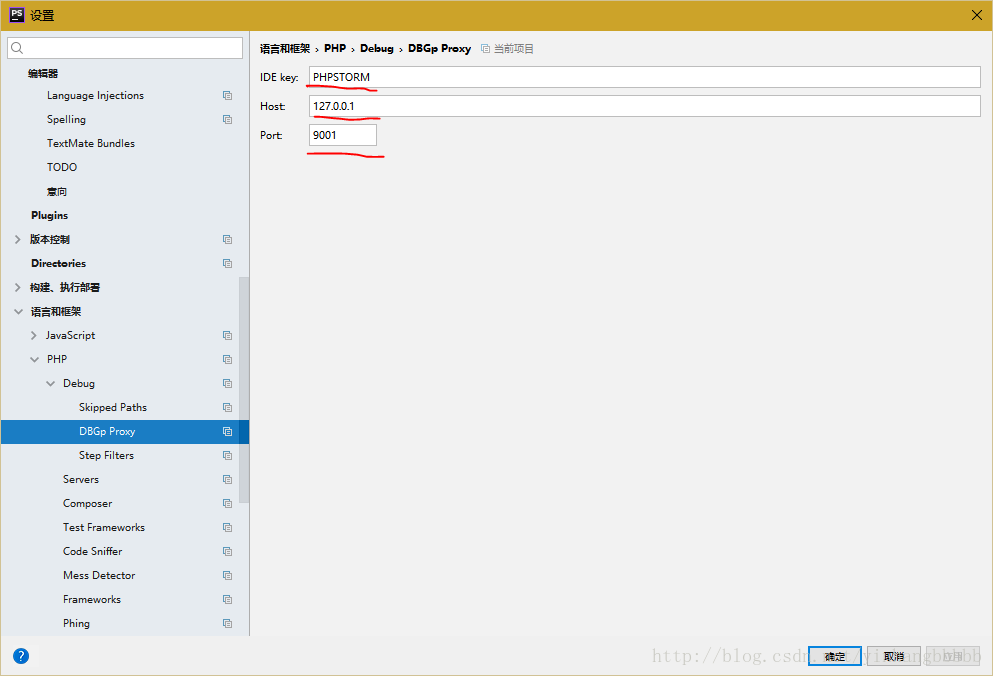This screenshot has height=676, width=993.
Task: Click project-level icon beside Language Injections
Action: (x=227, y=96)
